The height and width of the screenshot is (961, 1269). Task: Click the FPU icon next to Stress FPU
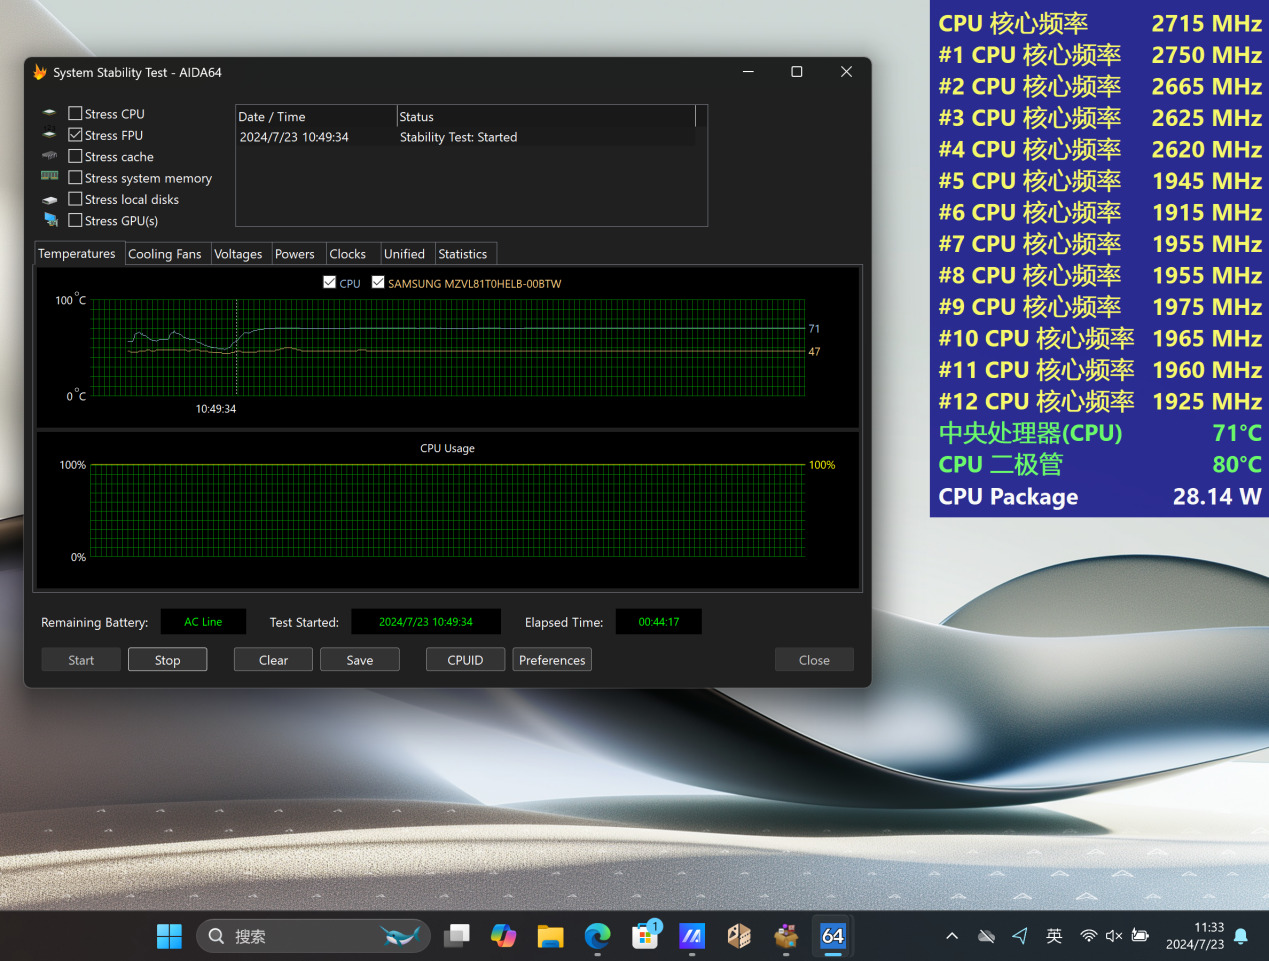49,134
